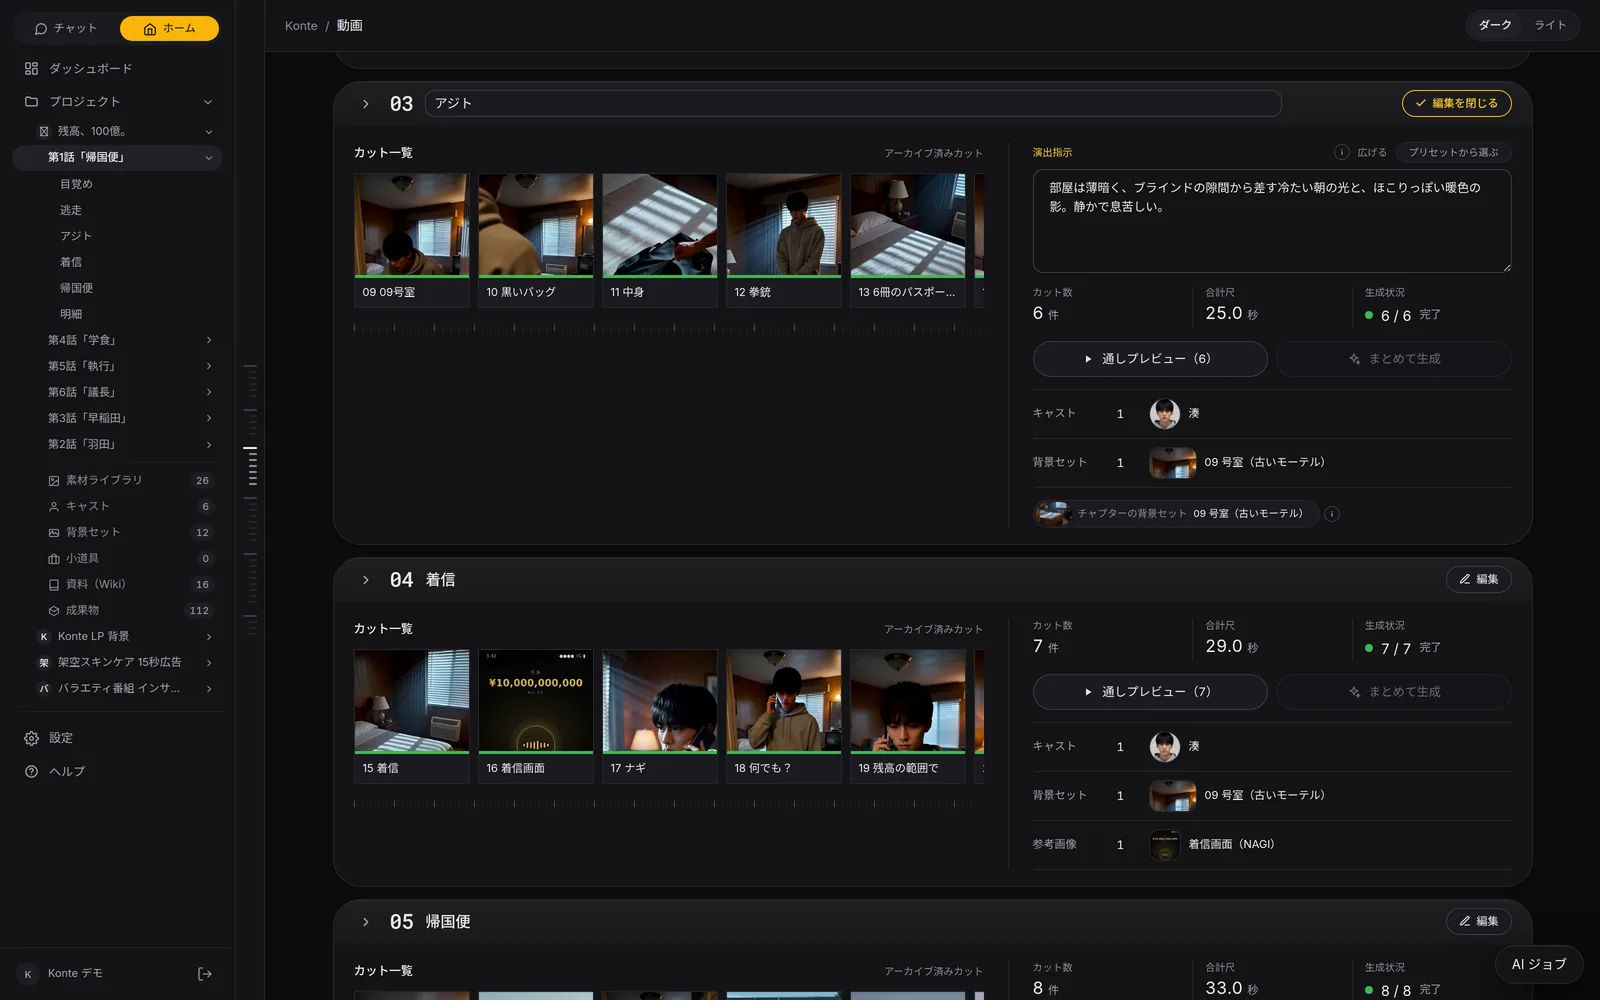Switch theme to ダーク
1600x1000 pixels.
tap(1495, 25)
